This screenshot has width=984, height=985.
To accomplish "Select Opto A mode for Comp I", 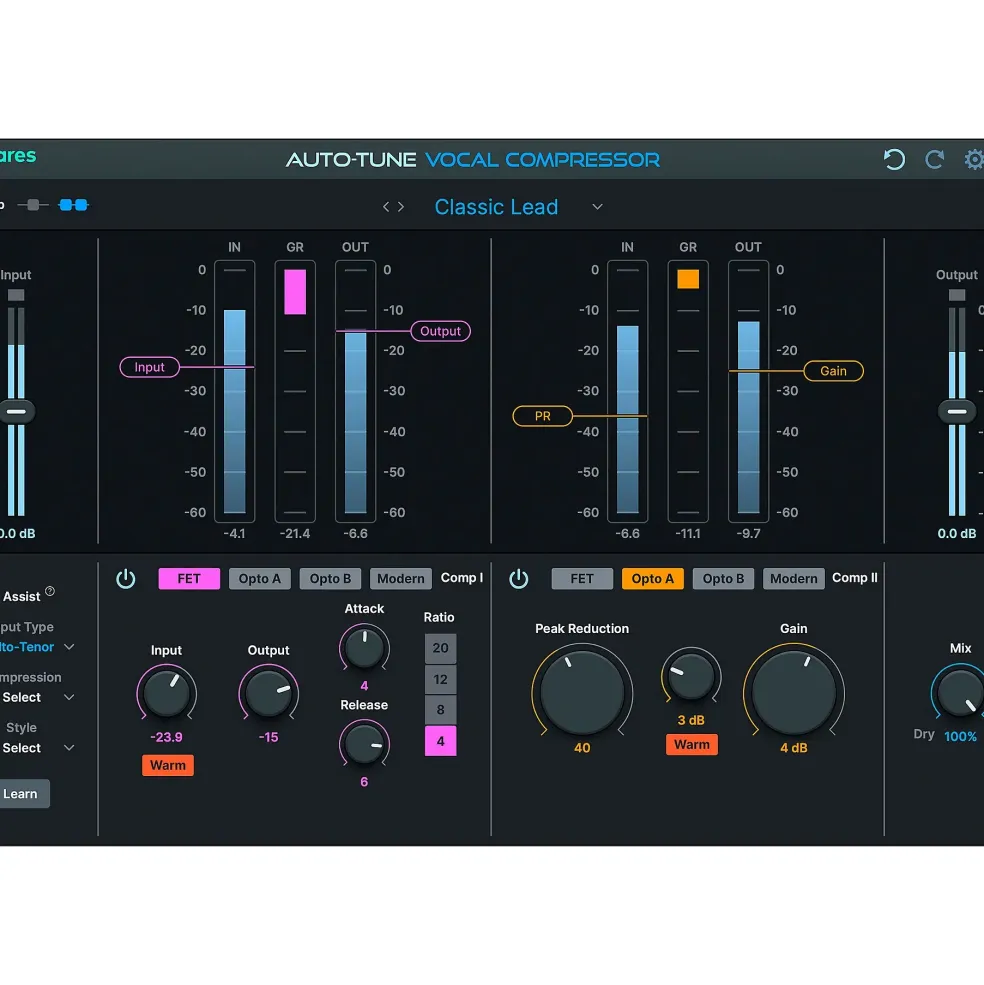I will click(260, 579).
